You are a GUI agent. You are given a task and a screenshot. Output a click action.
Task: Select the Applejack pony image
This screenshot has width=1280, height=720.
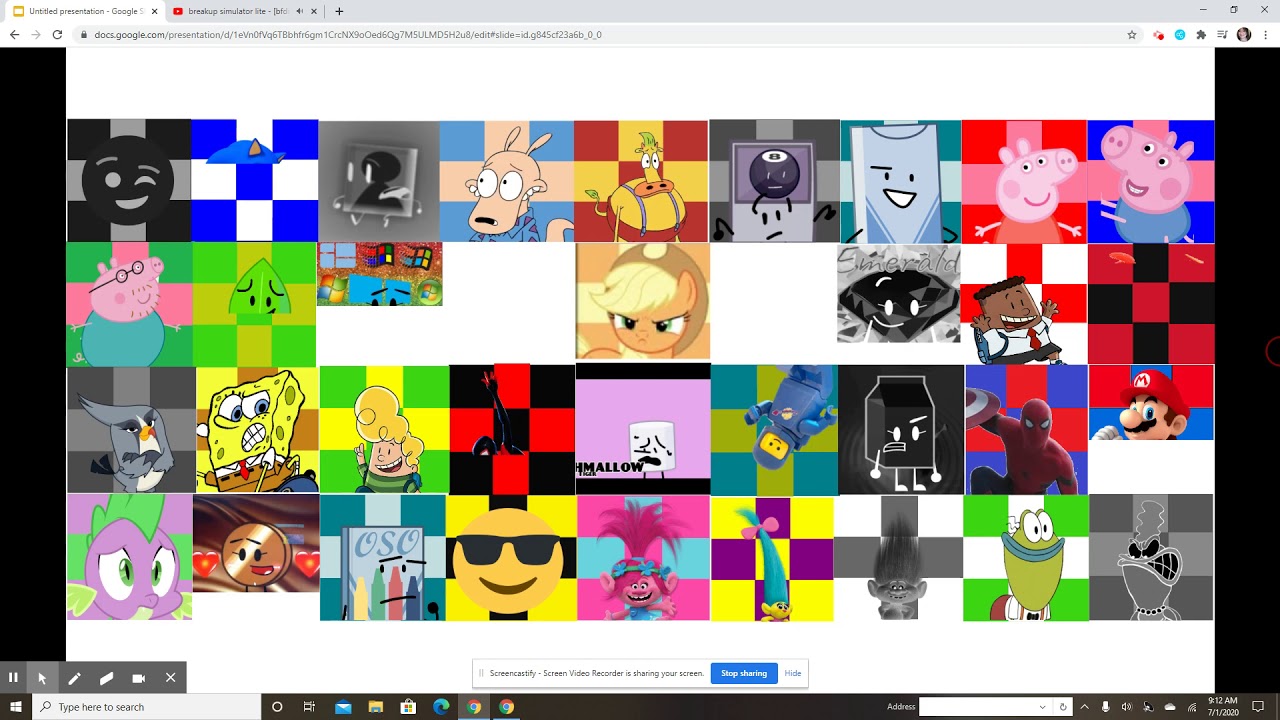coord(643,301)
